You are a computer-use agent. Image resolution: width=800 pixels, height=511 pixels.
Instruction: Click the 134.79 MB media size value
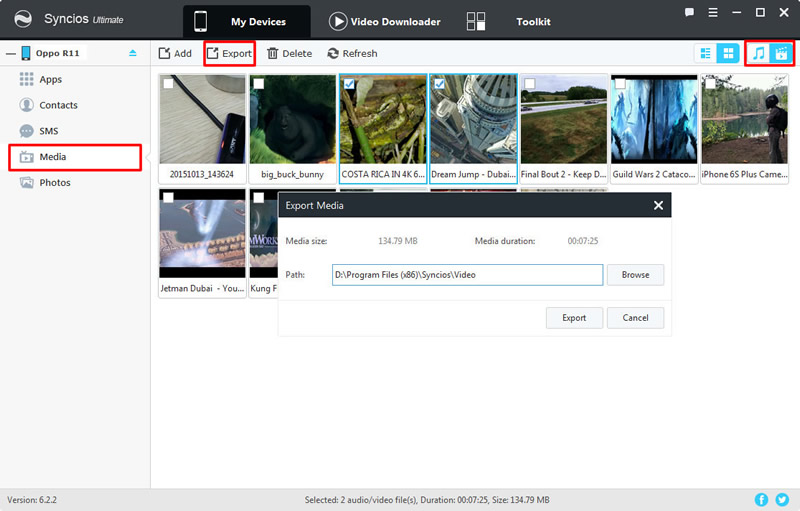click(397, 241)
